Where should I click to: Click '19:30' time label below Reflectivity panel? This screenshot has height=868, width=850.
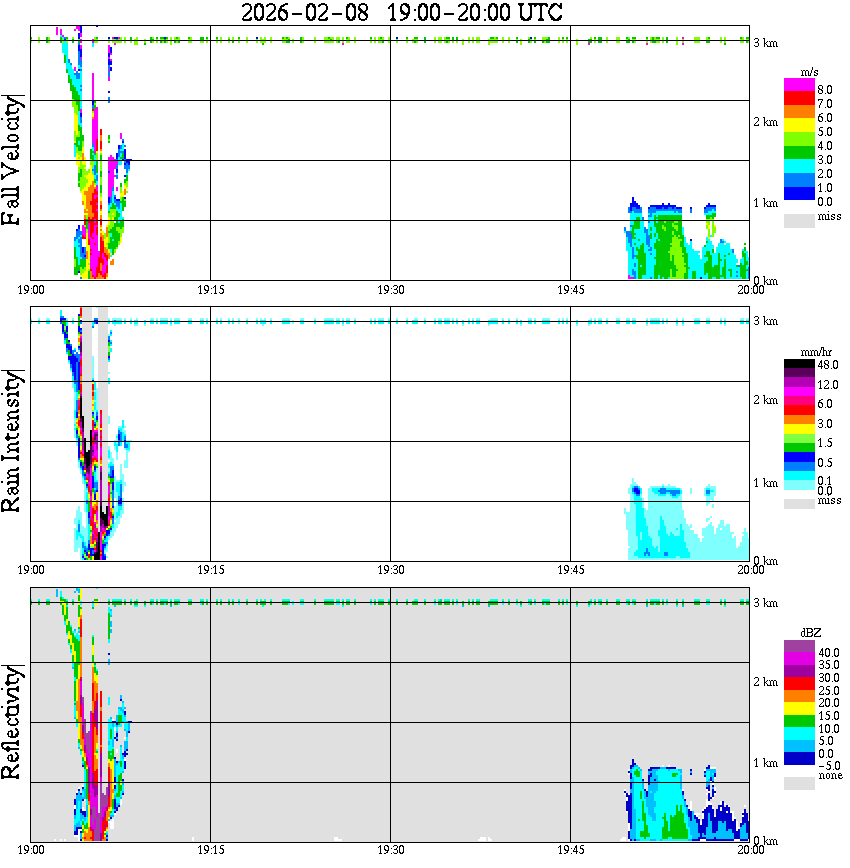(391, 850)
